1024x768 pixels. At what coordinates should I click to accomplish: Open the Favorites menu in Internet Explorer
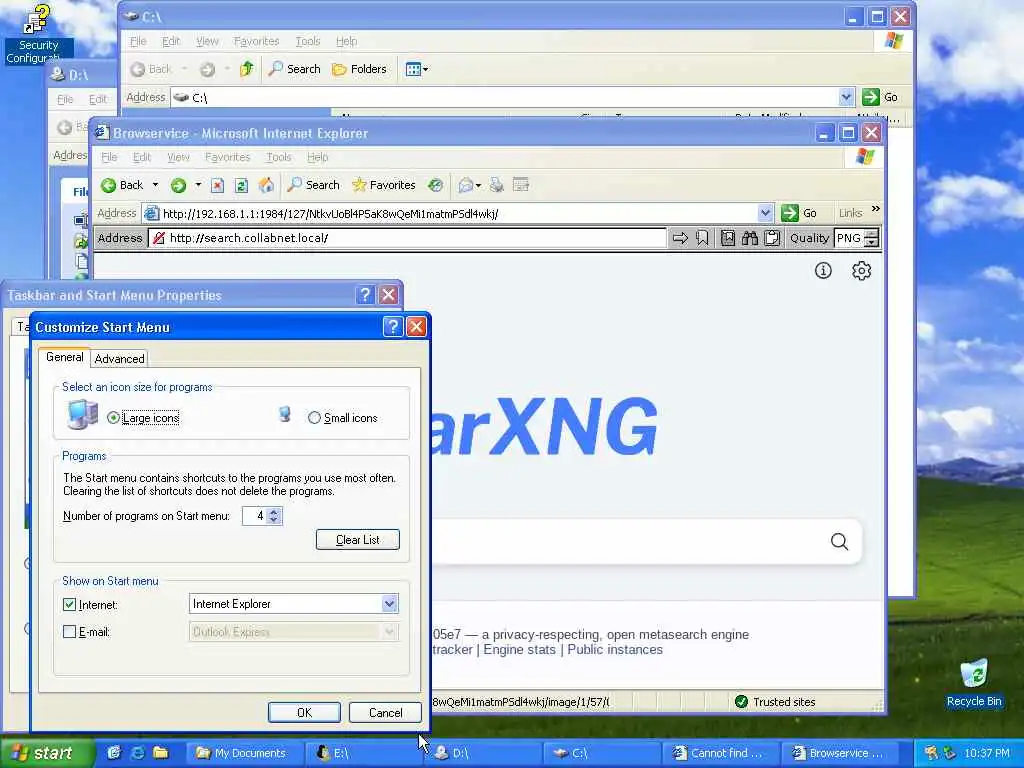click(x=227, y=157)
